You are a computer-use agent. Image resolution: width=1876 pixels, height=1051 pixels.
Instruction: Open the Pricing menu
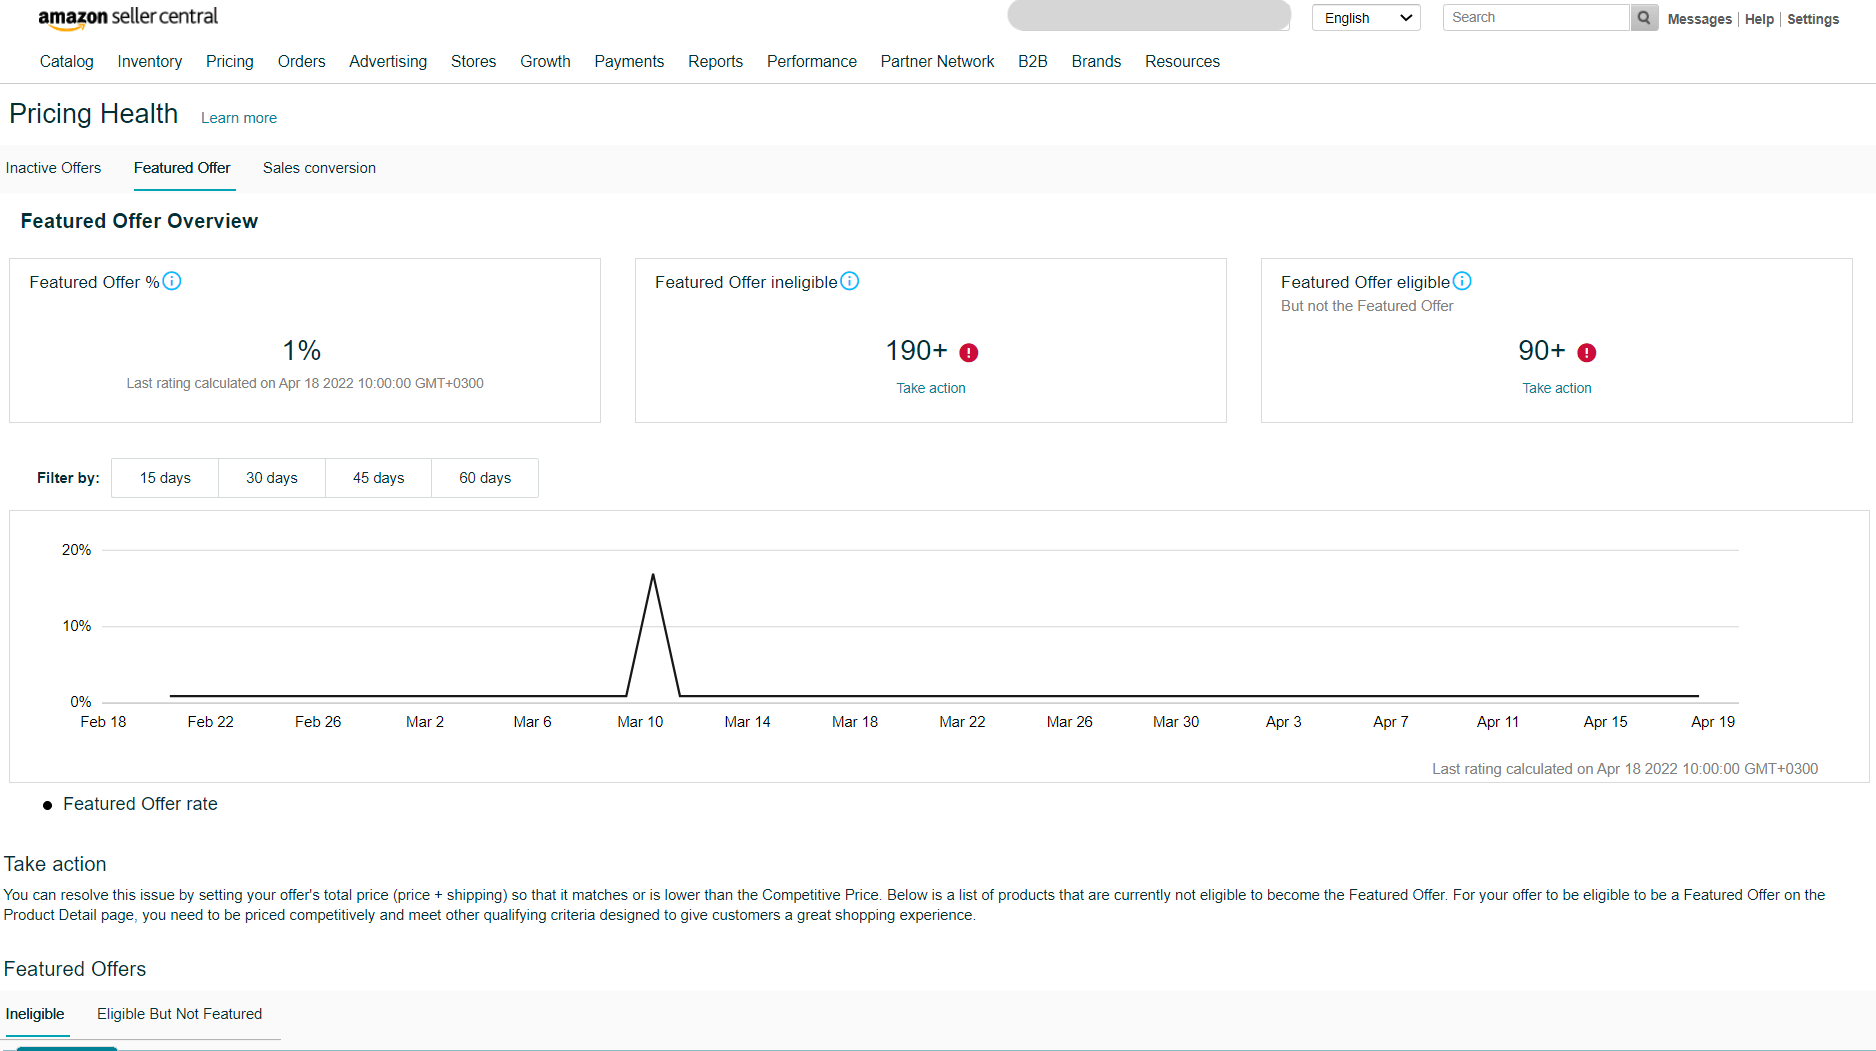point(230,61)
